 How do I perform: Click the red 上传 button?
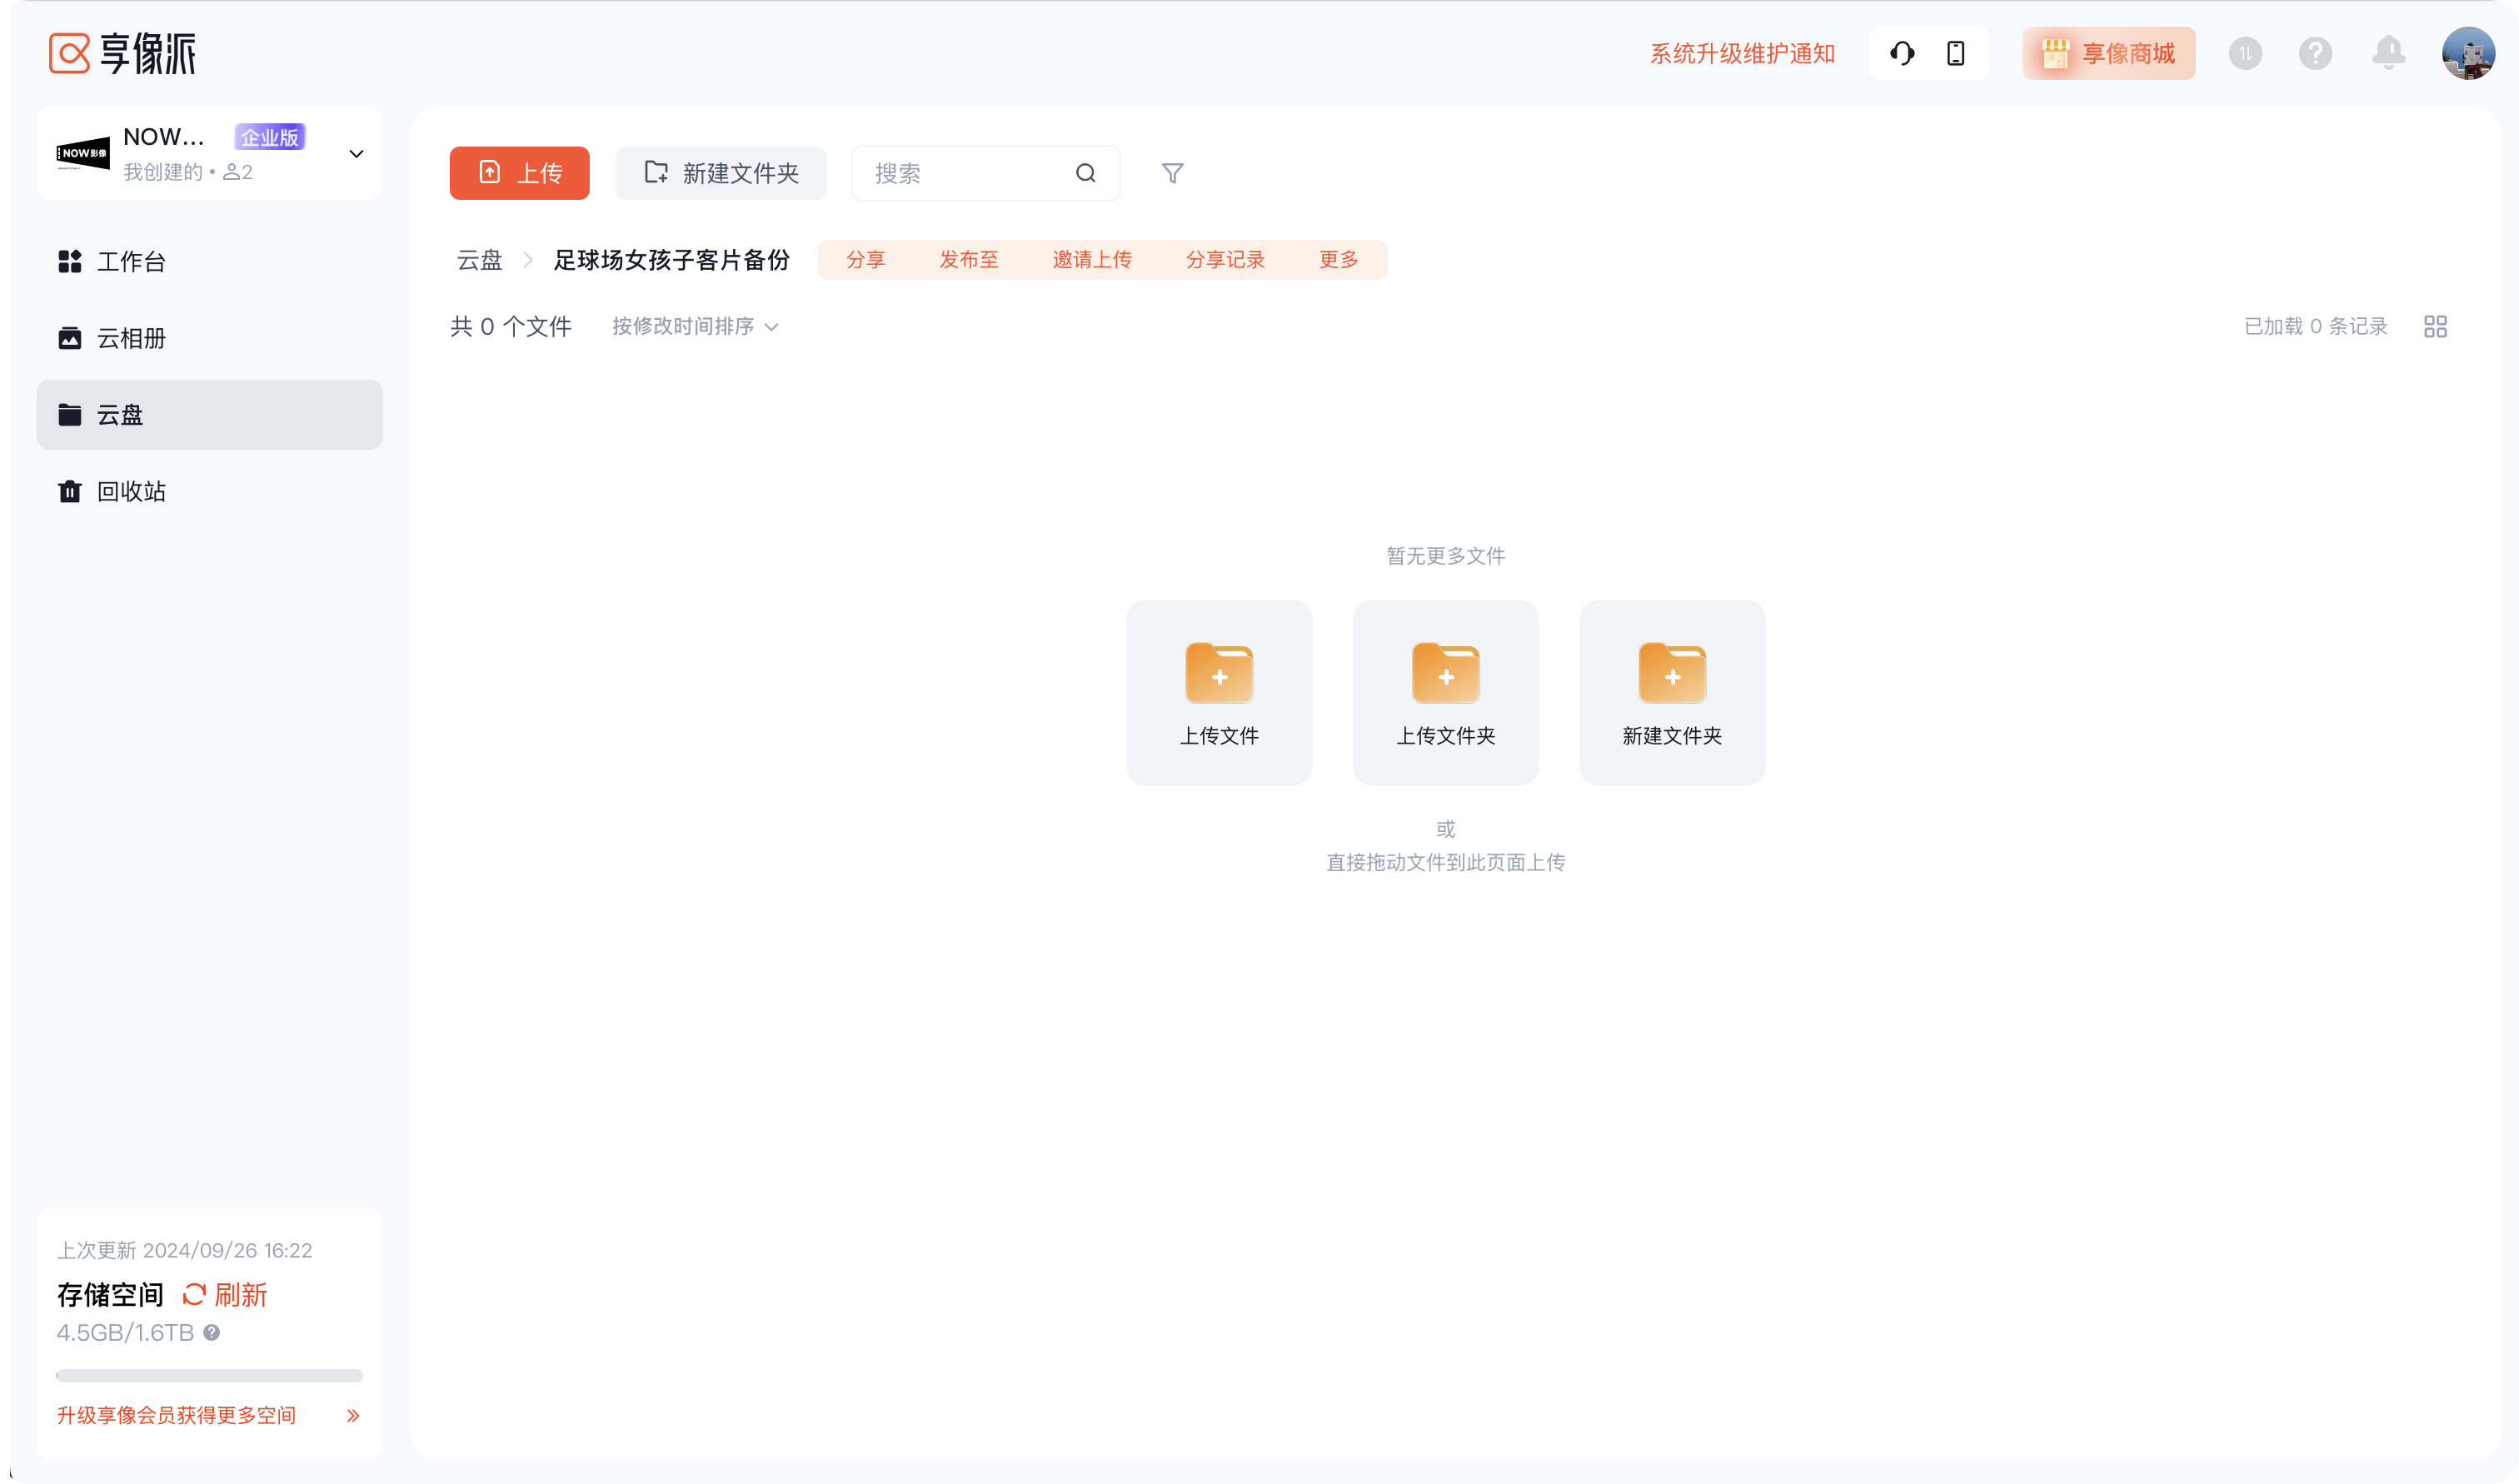click(519, 173)
